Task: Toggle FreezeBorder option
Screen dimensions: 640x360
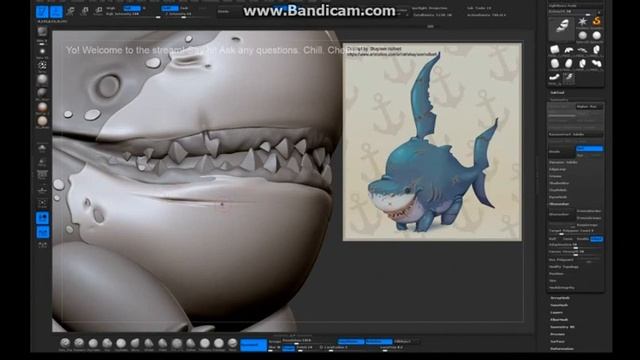Action: tap(589, 211)
